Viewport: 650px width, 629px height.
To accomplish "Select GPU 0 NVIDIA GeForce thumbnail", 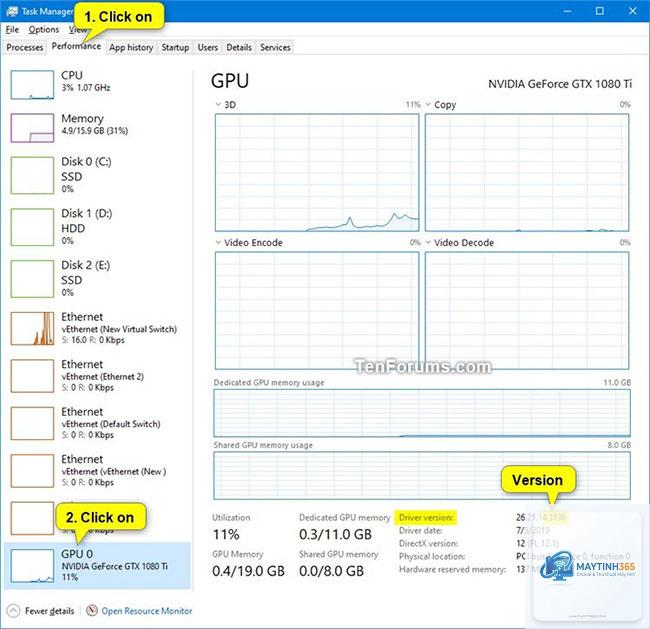I will (32, 566).
